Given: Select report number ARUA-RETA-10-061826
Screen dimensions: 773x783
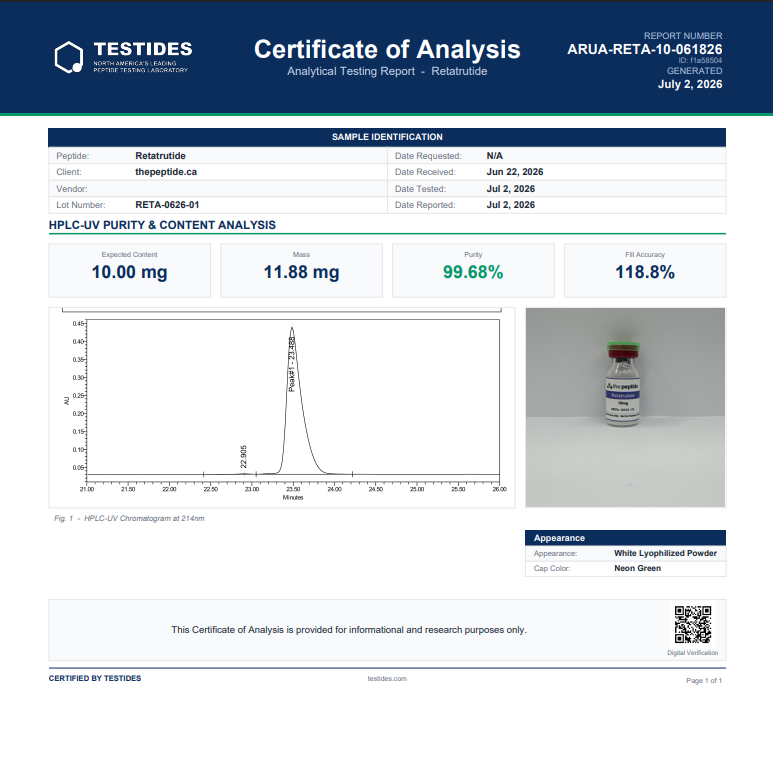Looking at the screenshot, I should pos(645,49).
